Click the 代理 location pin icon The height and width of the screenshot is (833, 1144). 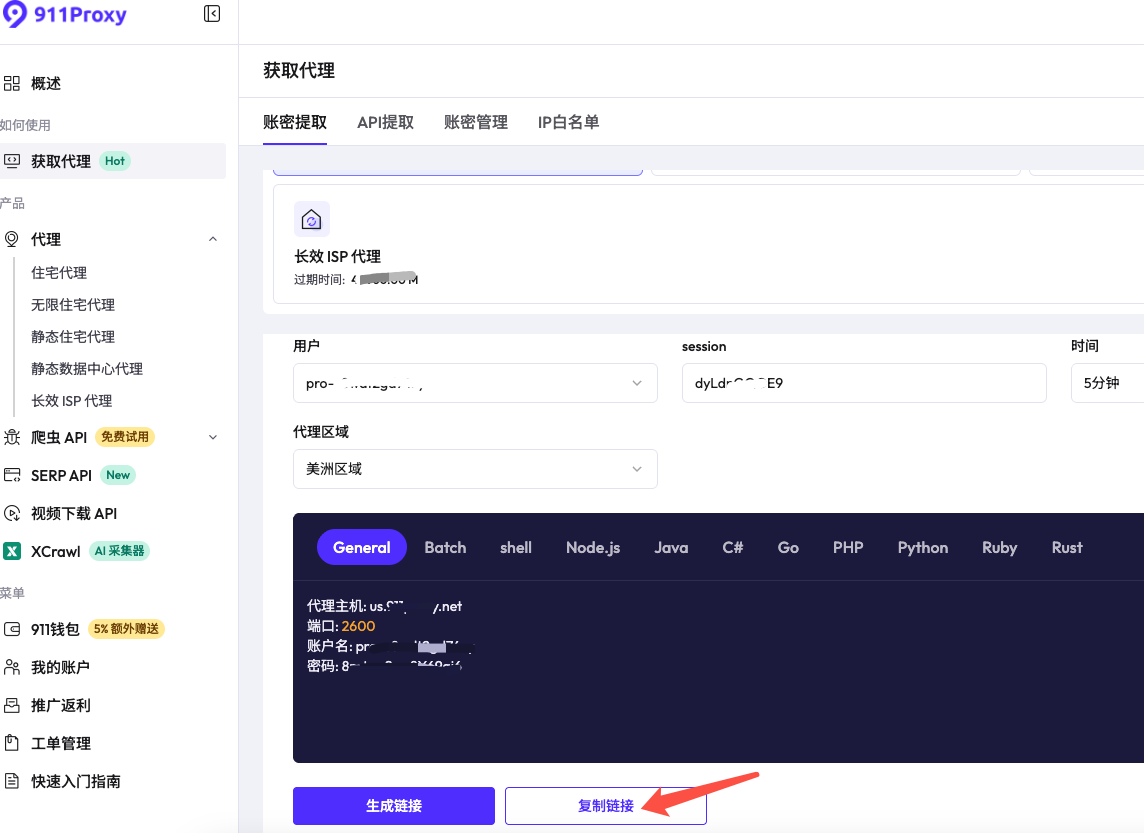click(12, 239)
